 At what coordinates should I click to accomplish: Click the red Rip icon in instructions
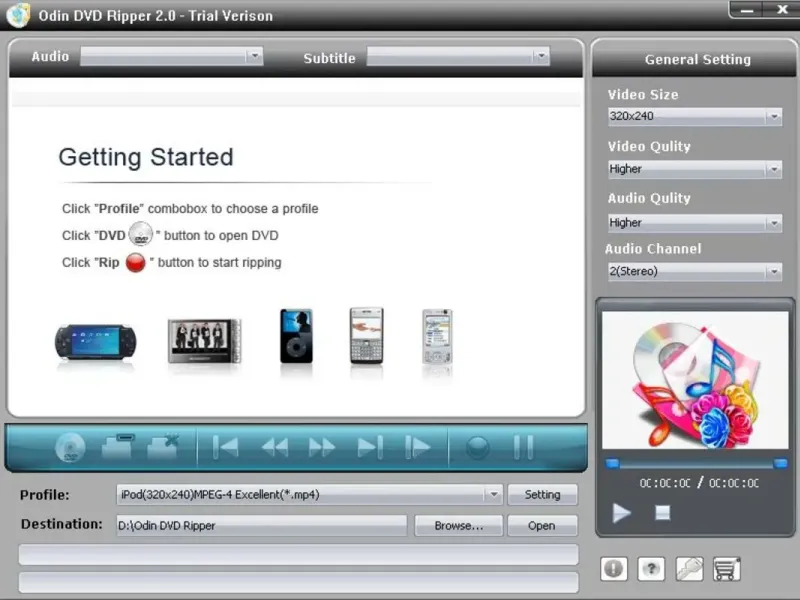[136, 263]
